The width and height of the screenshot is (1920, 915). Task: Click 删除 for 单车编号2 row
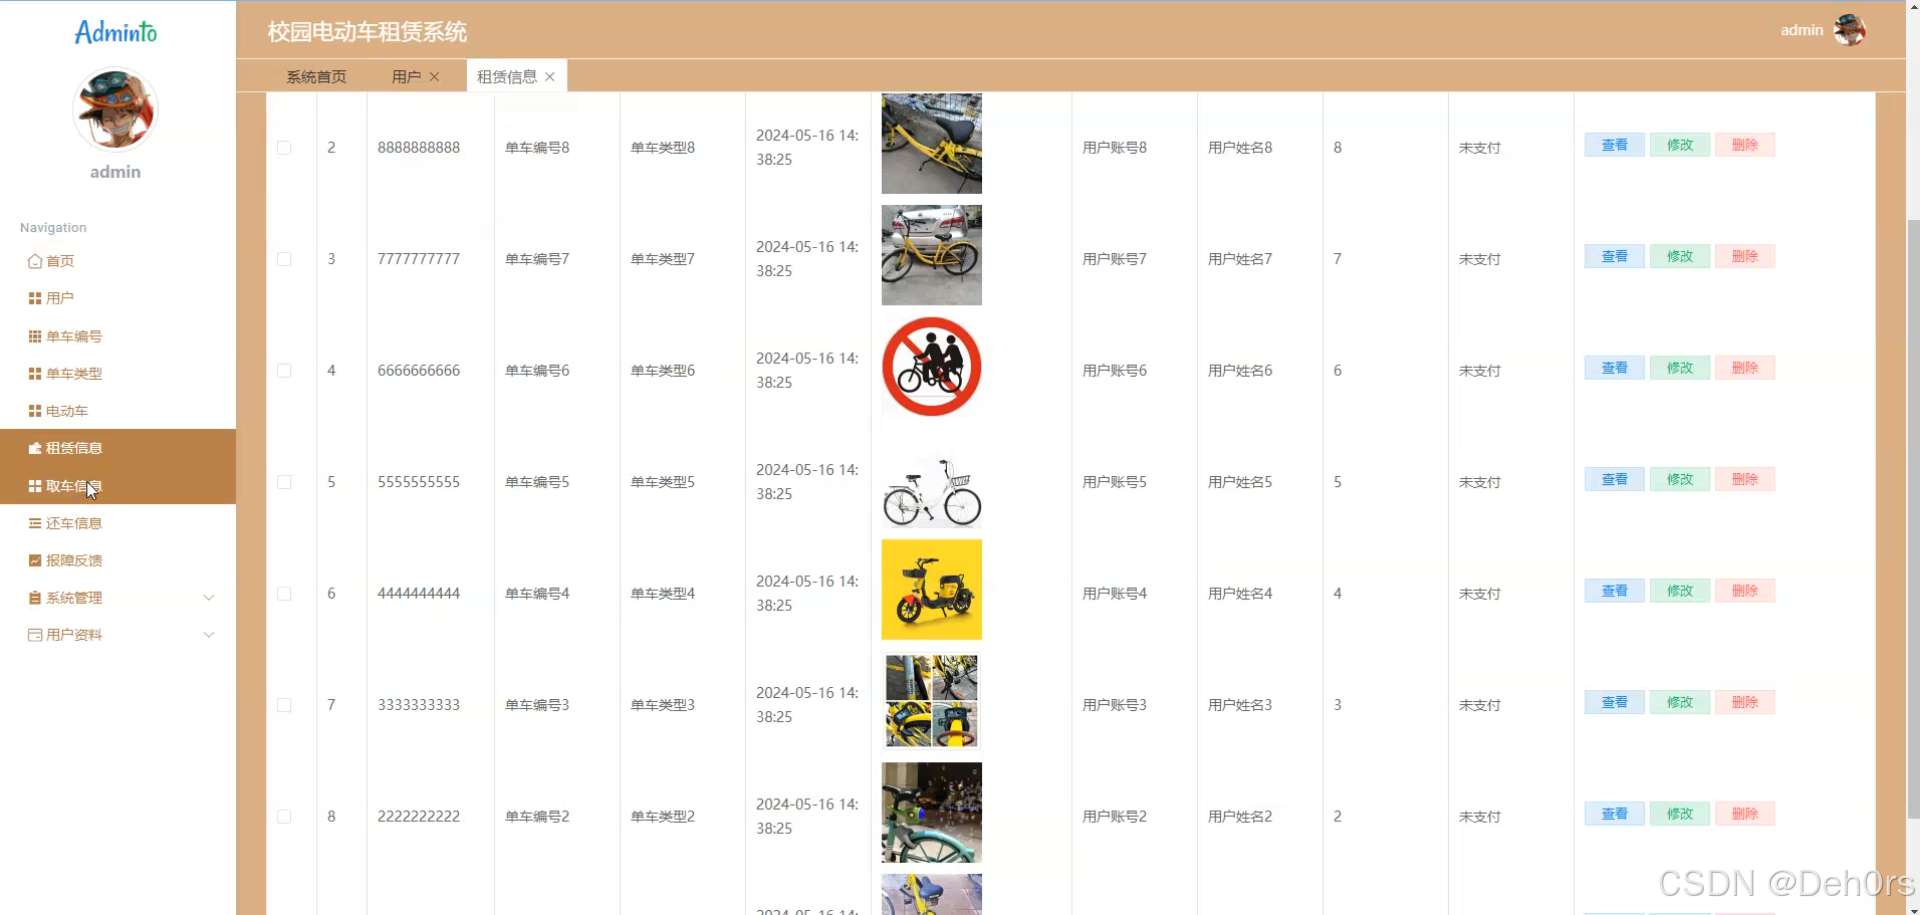coord(1745,814)
